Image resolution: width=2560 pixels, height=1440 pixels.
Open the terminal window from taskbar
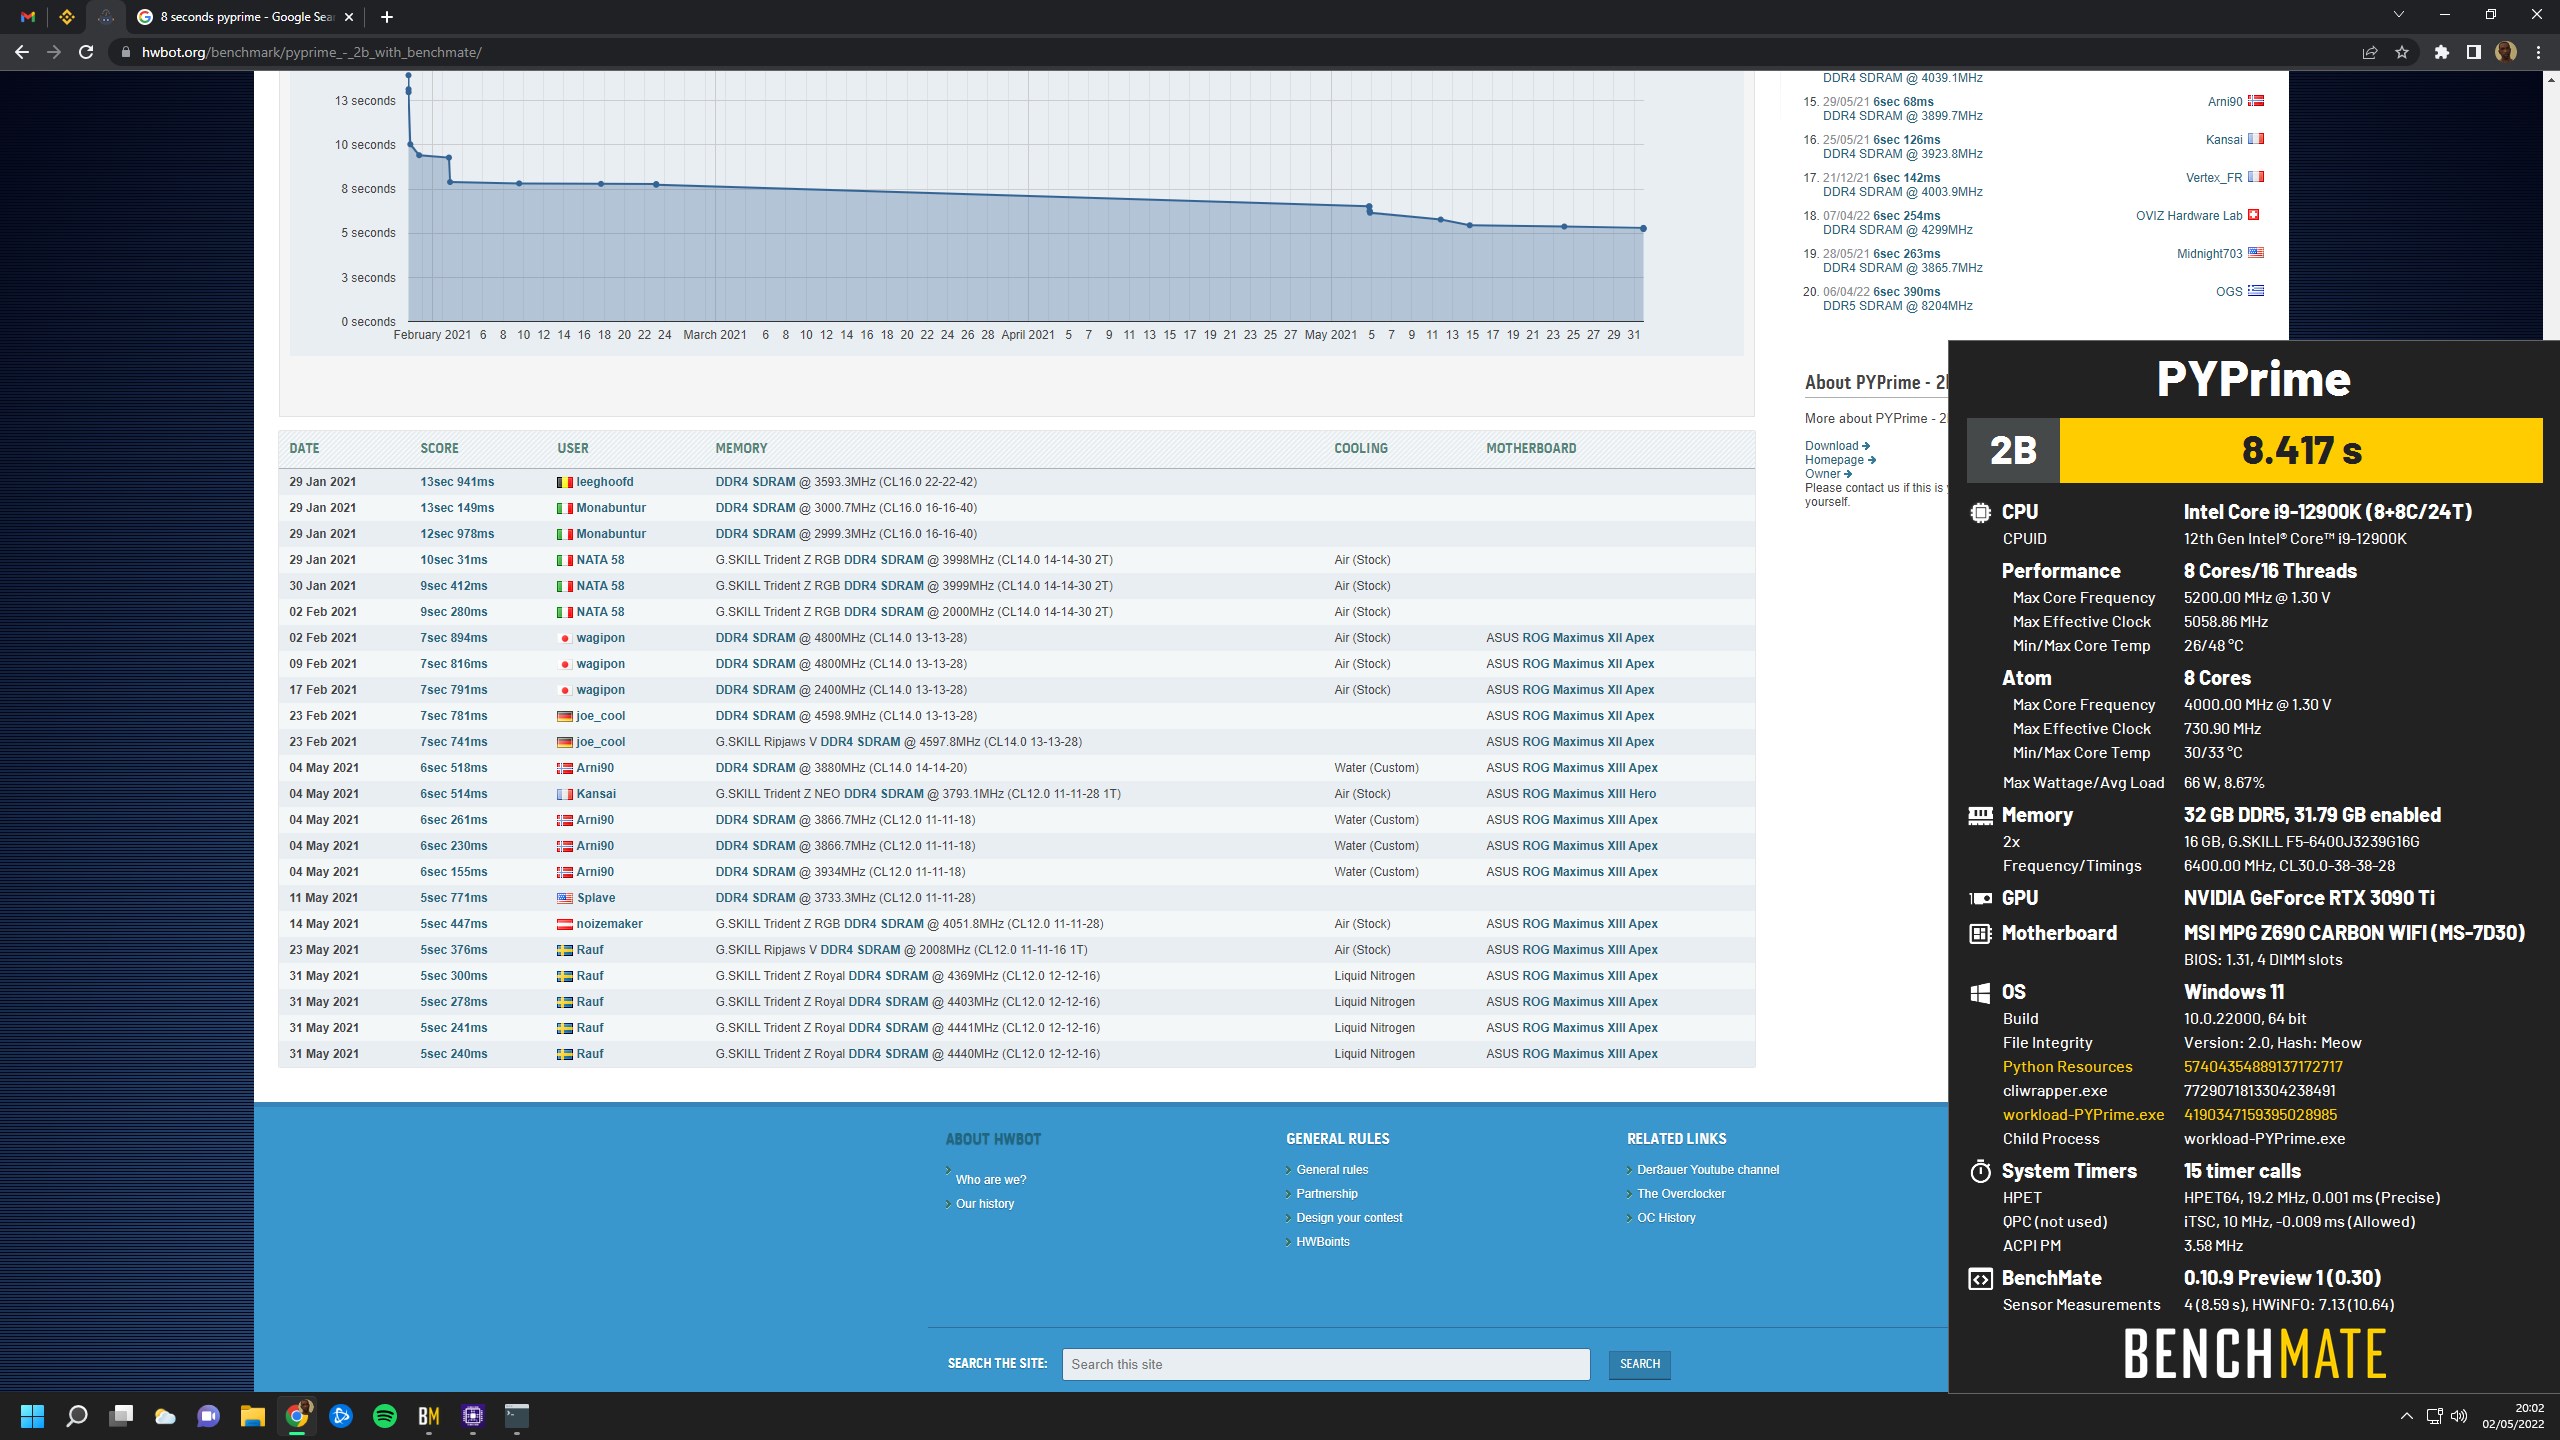pos(516,1416)
